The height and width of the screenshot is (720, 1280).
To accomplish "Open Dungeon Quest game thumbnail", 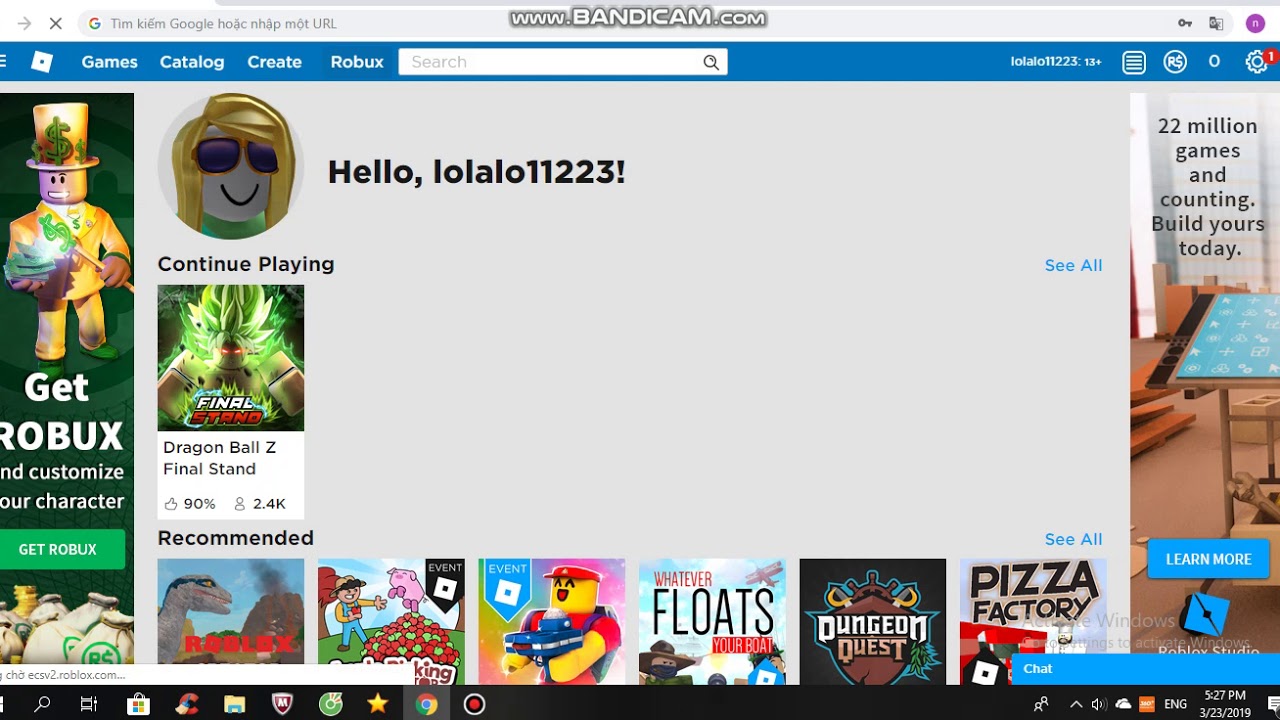I will point(873,621).
